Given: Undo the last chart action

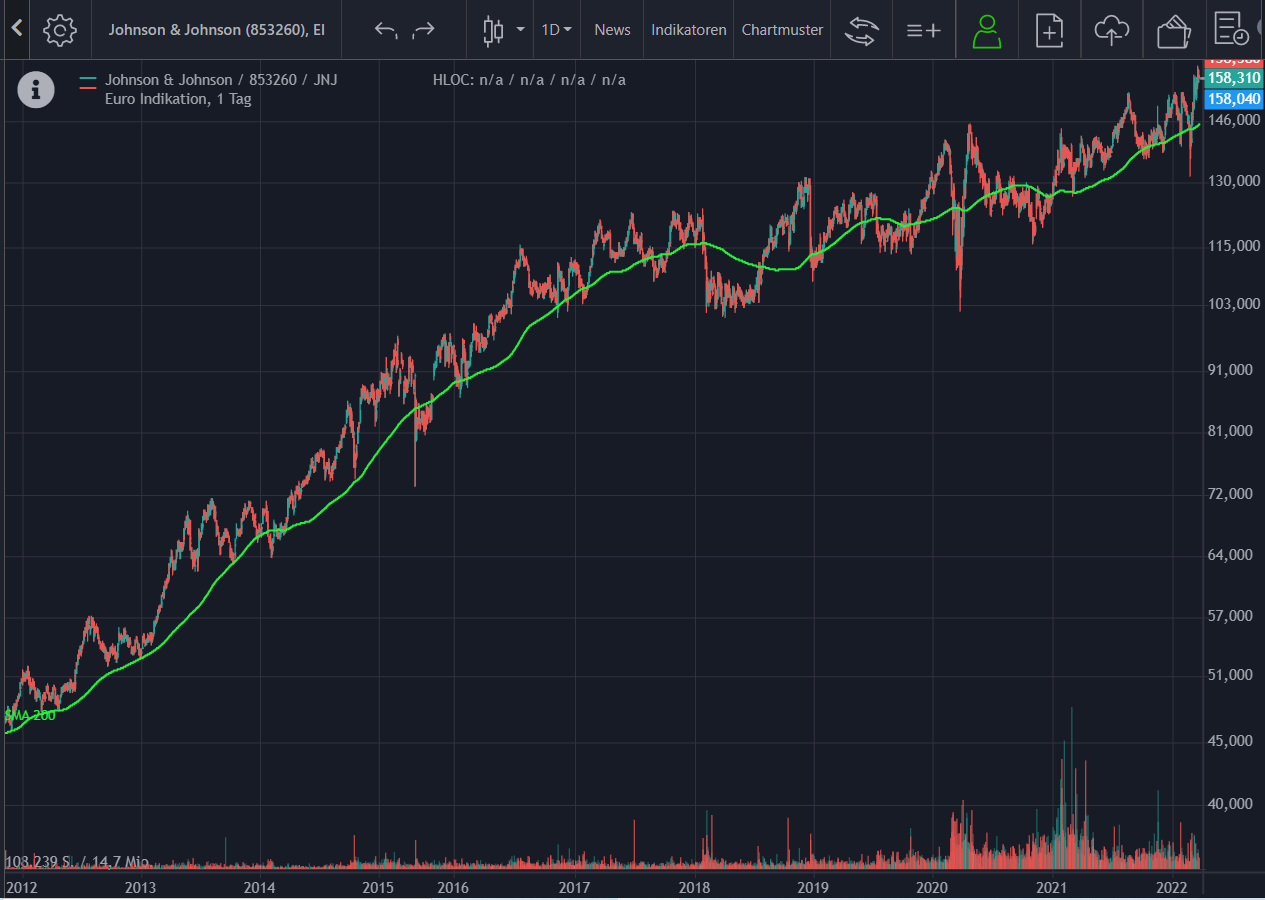Looking at the screenshot, I should coord(385,30).
